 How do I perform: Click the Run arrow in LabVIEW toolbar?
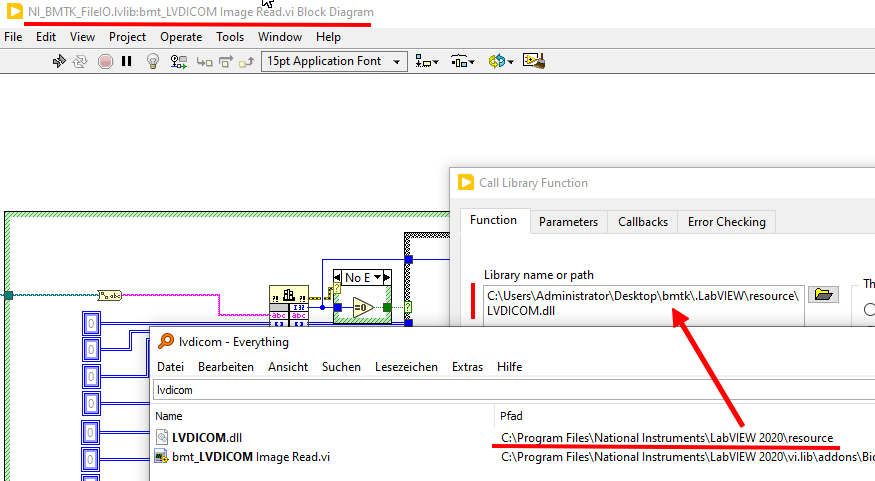tap(59, 61)
